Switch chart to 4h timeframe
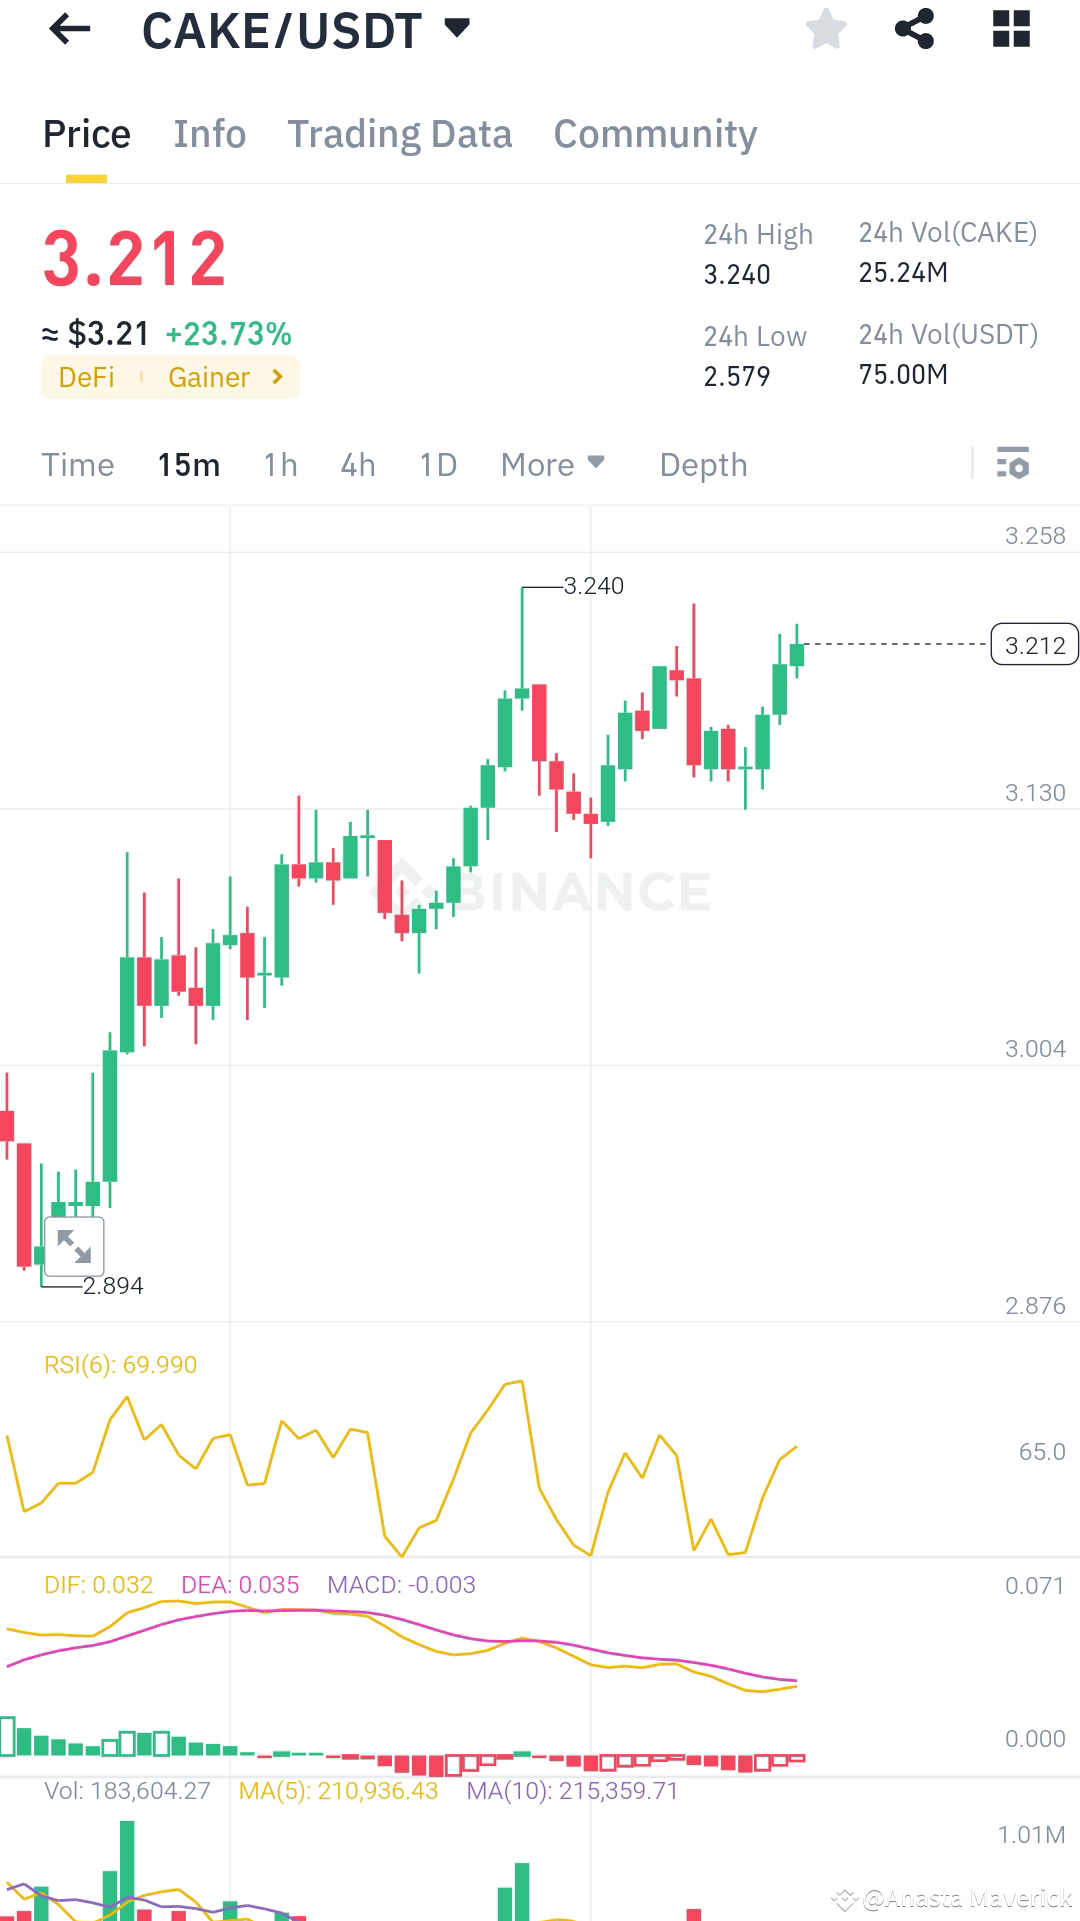 click(x=357, y=464)
